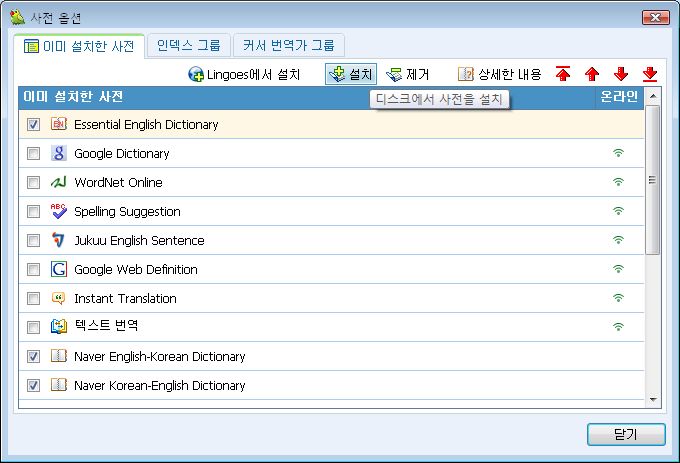The image size is (680, 463).
Task: Tick the Jukuu English Sentence checkbox
Action: [33, 241]
